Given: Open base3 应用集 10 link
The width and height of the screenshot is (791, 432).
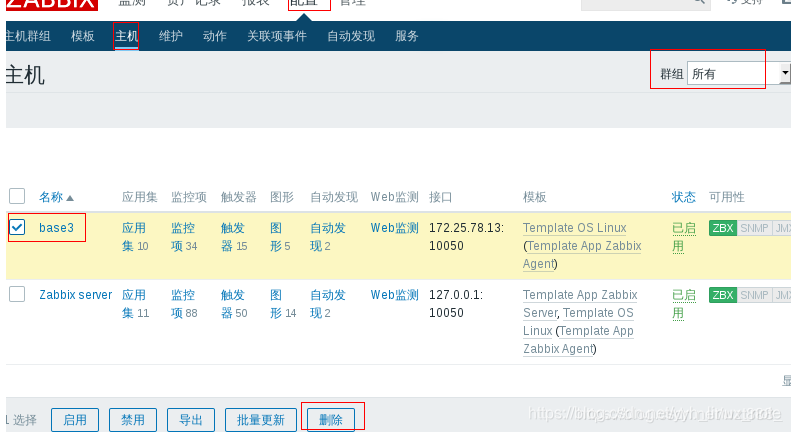Looking at the screenshot, I should click(x=135, y=237).
